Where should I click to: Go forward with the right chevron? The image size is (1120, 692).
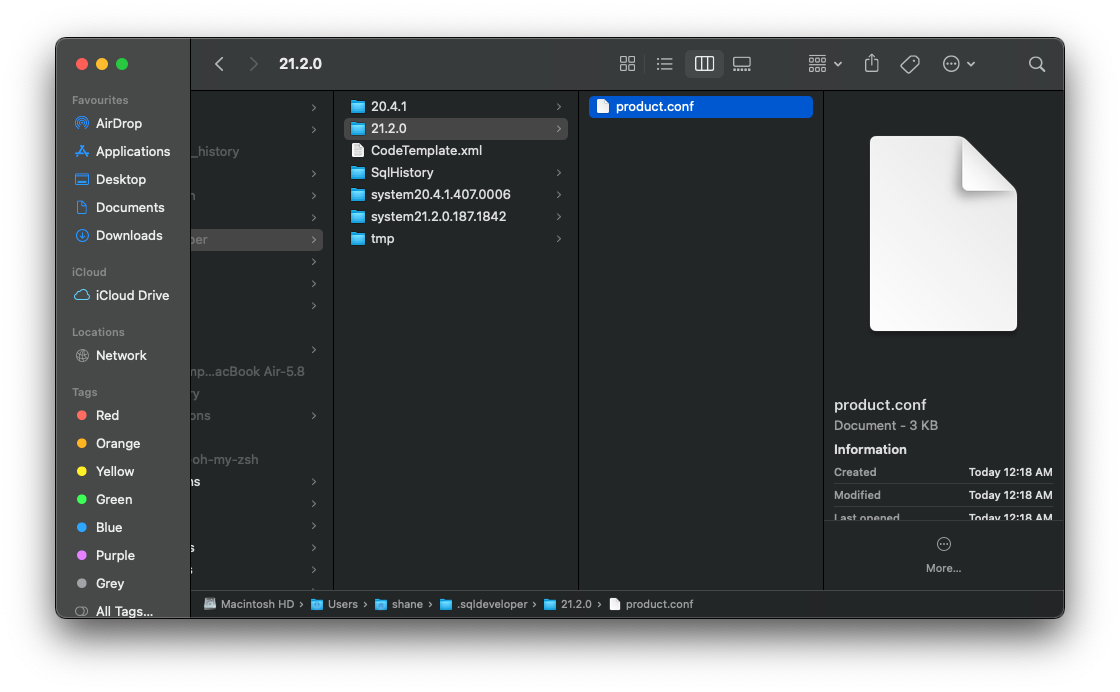(x=253, y=64)
